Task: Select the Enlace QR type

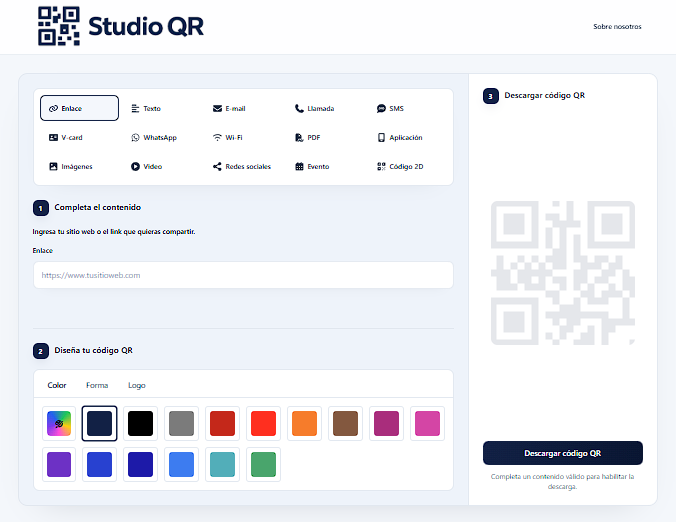Action: 79,108
